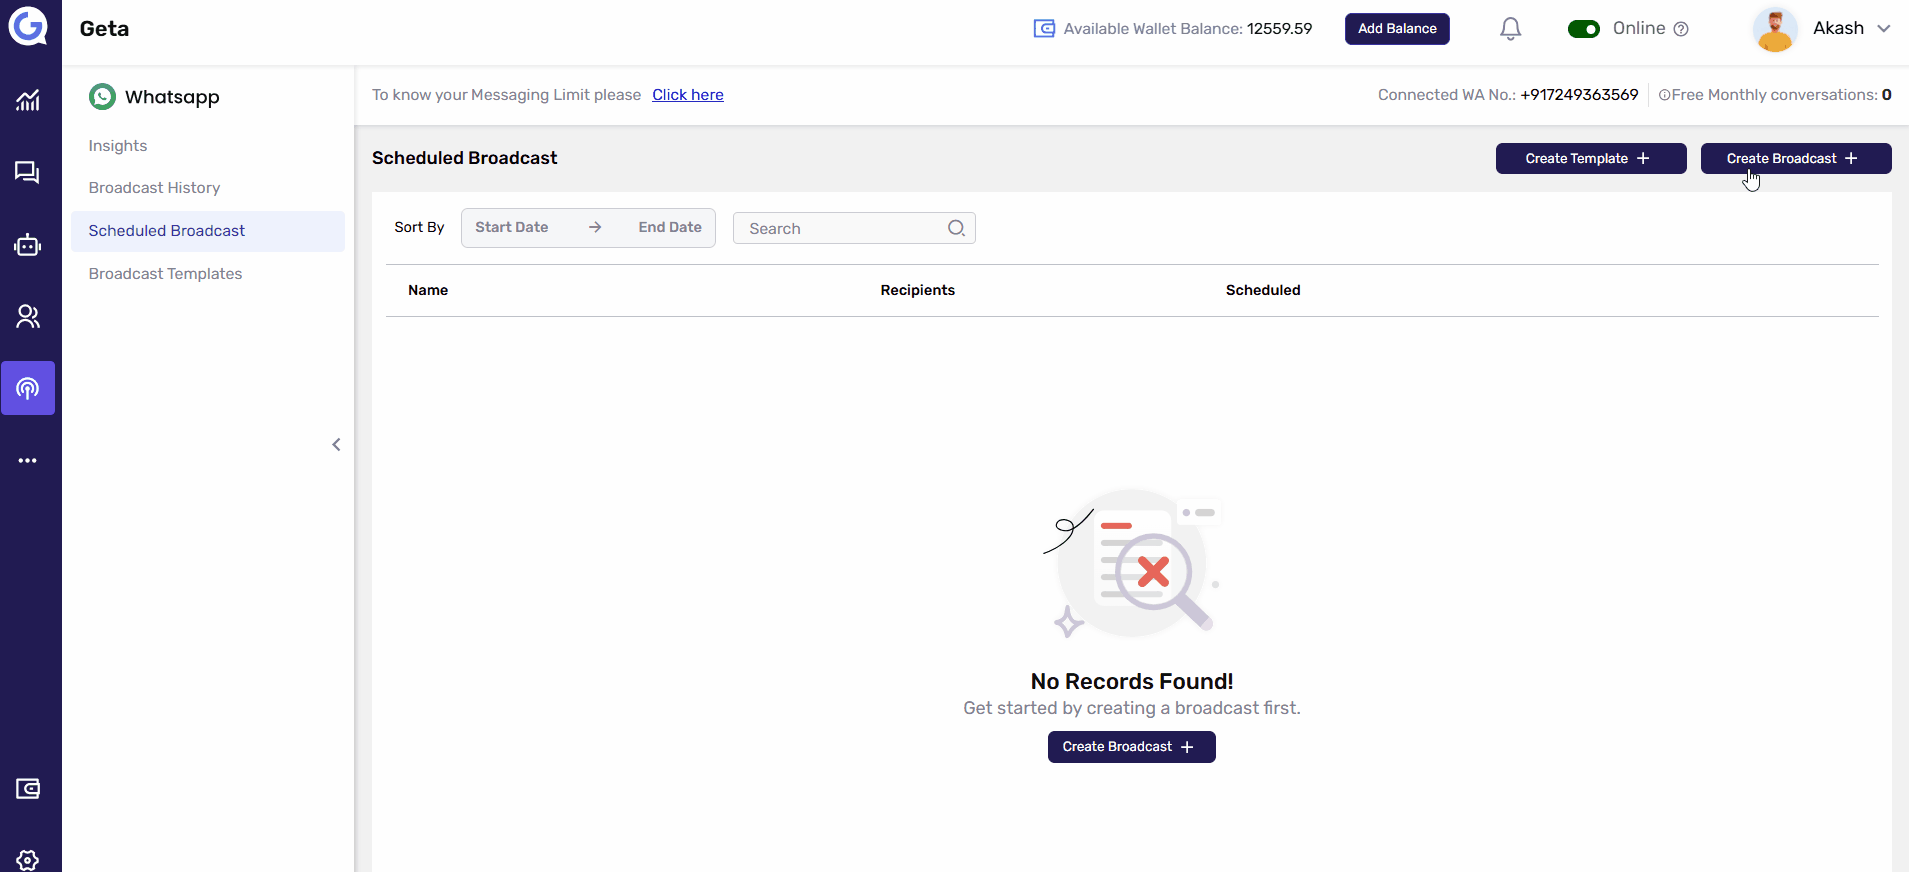Image resolution: width=1909 pixels, height=872 pixels.
Task: Open the chatbot robot sidebar icon
Action: click(28, 245)
